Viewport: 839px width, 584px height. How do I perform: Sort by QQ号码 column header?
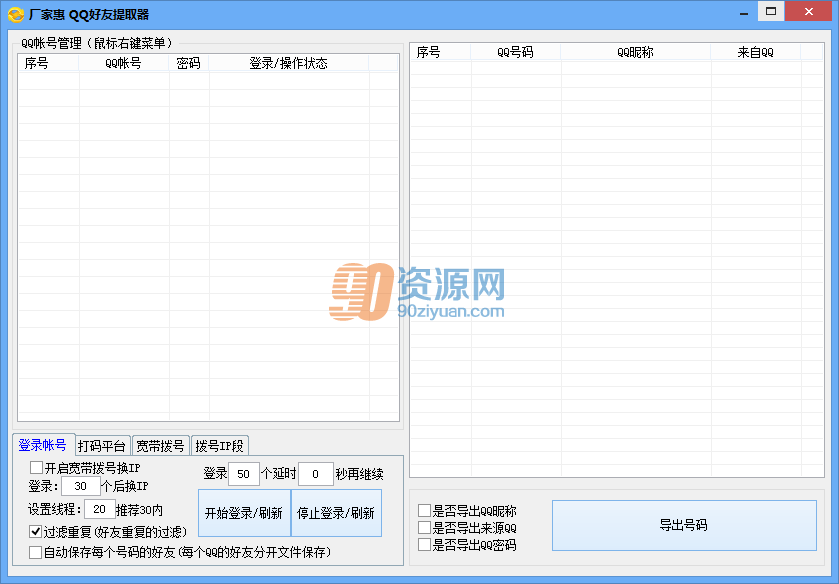[515, 52]
